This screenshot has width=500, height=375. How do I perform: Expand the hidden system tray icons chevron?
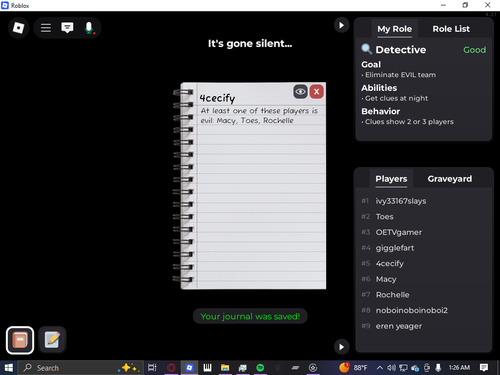[379, 368]
